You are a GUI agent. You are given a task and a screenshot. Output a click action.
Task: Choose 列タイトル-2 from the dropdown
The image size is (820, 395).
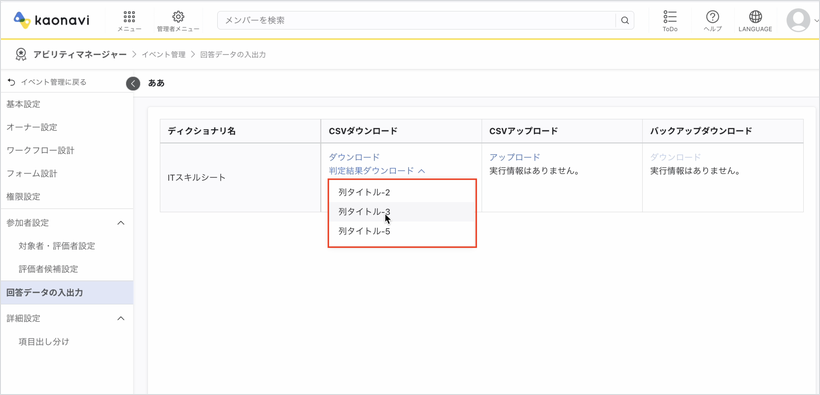402,192
